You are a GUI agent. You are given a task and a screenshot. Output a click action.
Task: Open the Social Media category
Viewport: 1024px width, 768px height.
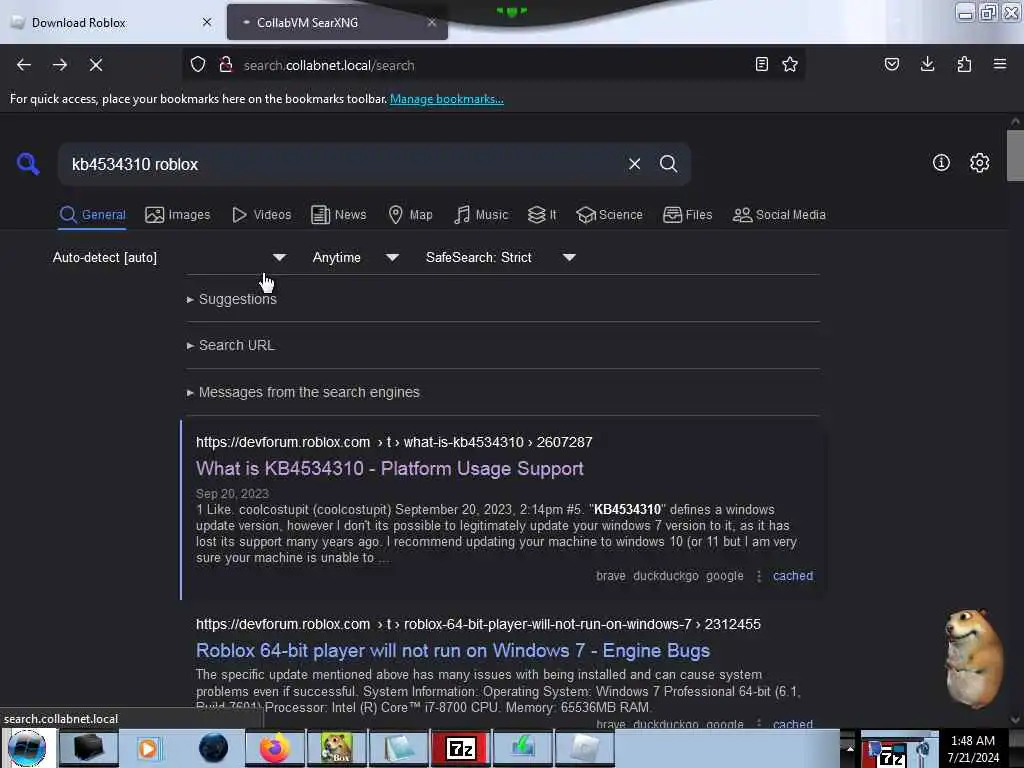click(x=779, y=215)
